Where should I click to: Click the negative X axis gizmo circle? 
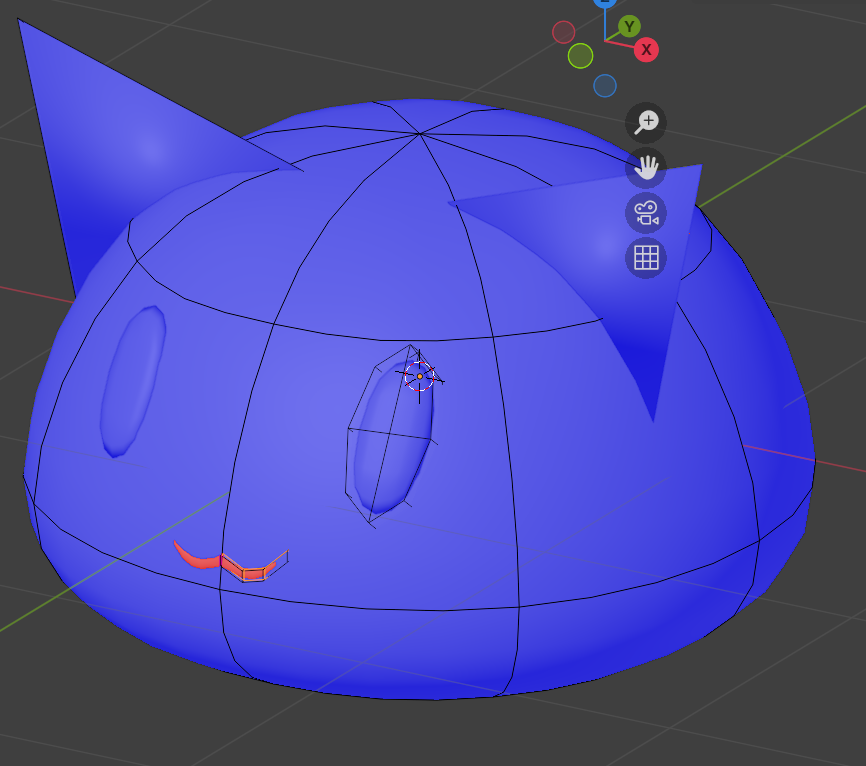(x=563, y=32)
